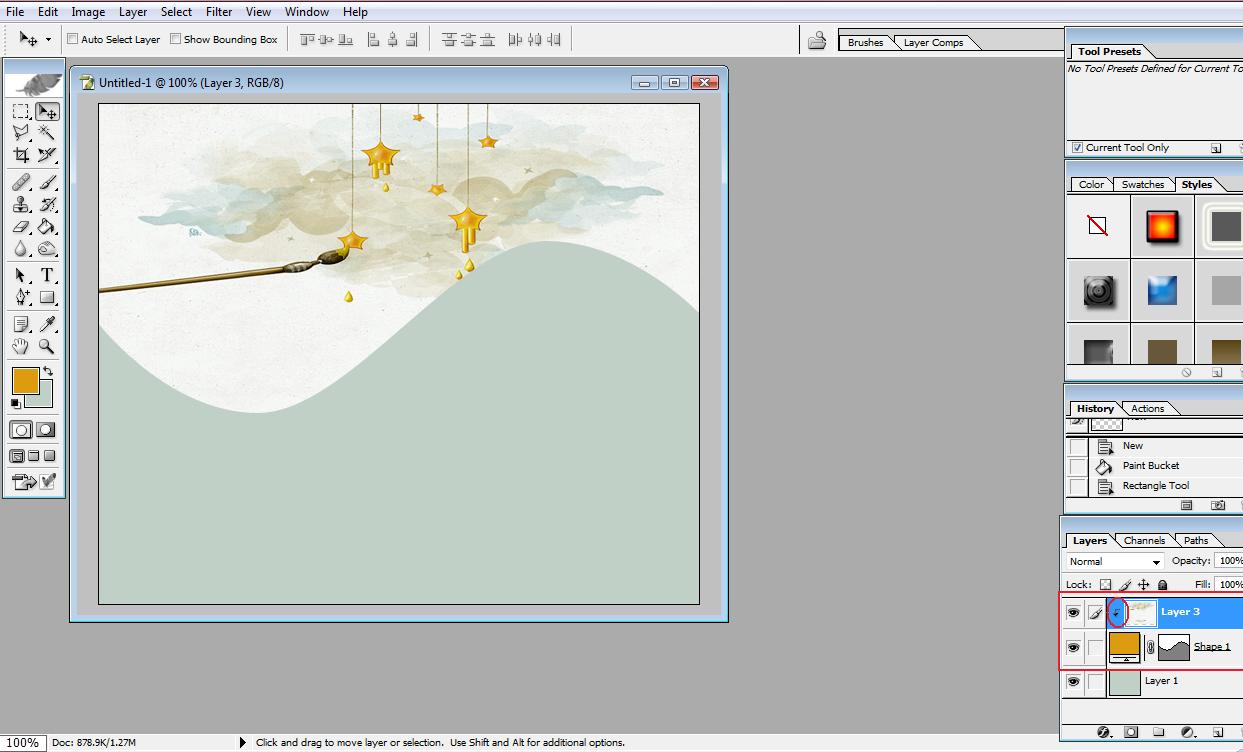This screenshot has width=1243, height=752.
Task: Open the zoom percentage field in status bar
Action: coord(22,743)
